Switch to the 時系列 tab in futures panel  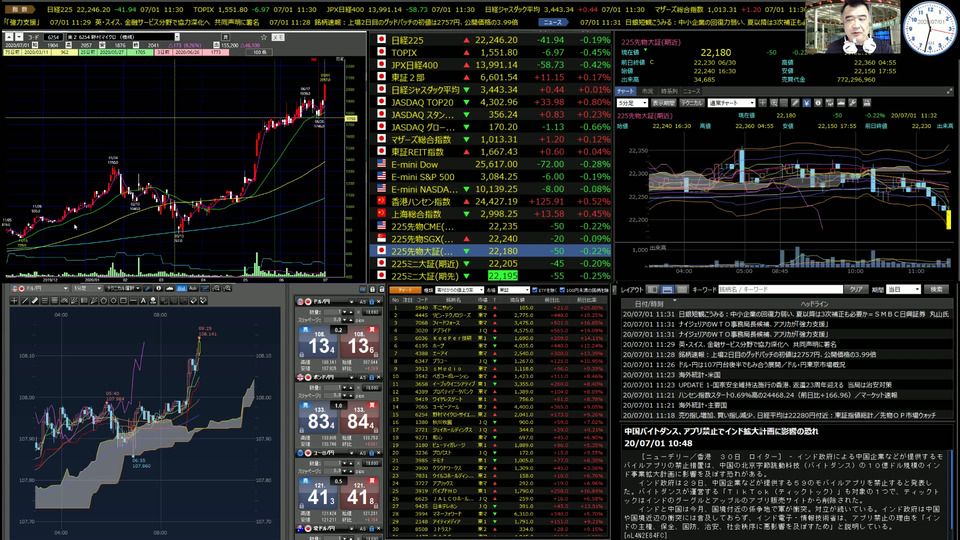[669, 91]
